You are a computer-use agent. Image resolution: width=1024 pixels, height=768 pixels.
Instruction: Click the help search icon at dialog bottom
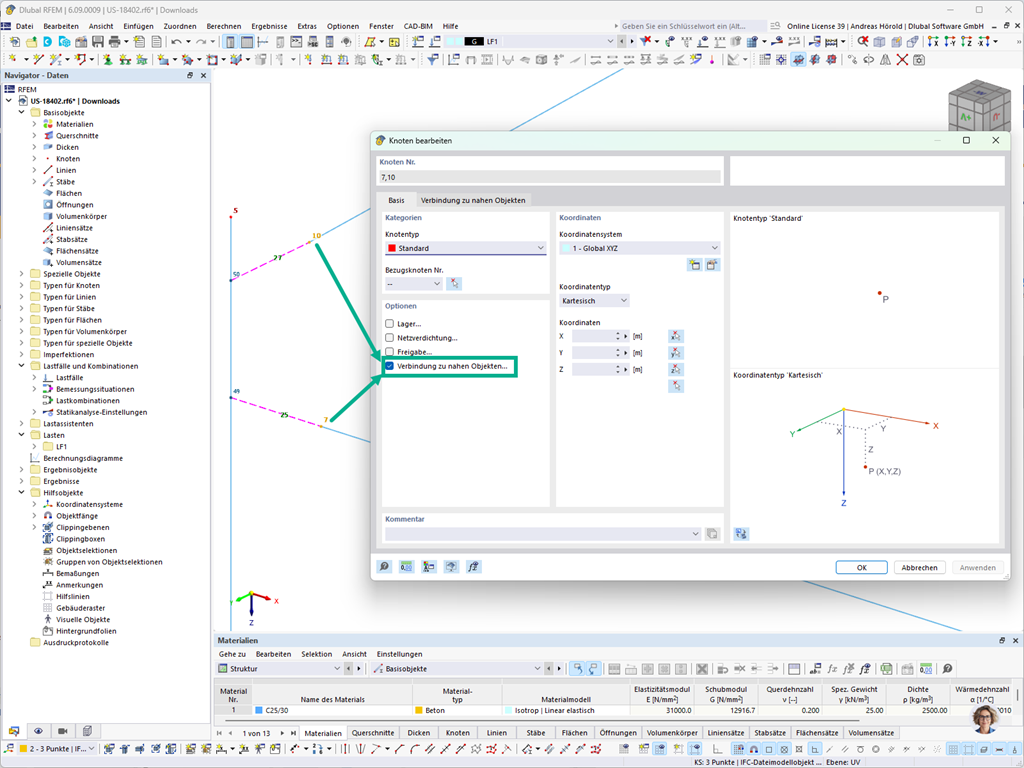pyautogui.click(x=384, y=567)
